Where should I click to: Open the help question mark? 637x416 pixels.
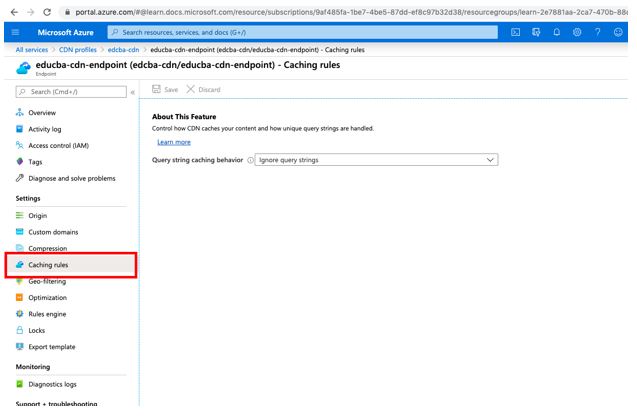click(x=598, y=32)
